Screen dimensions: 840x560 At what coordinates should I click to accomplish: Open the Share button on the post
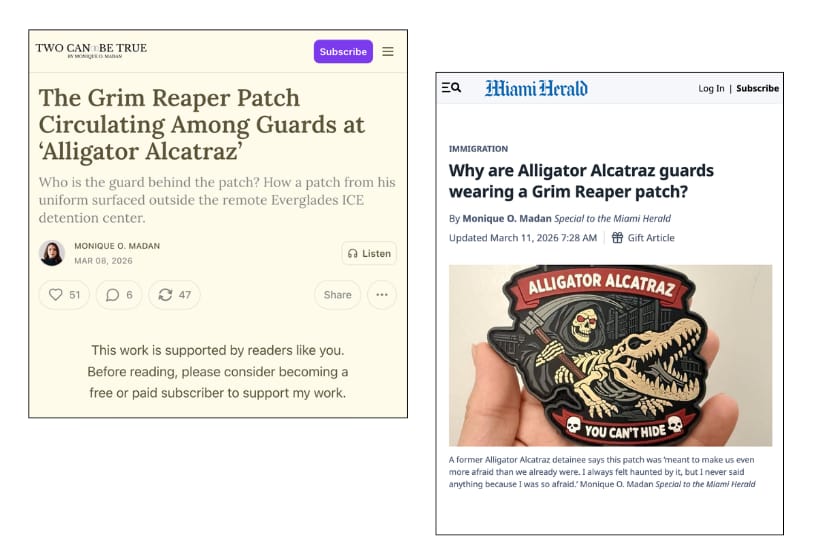coord(338,295)
